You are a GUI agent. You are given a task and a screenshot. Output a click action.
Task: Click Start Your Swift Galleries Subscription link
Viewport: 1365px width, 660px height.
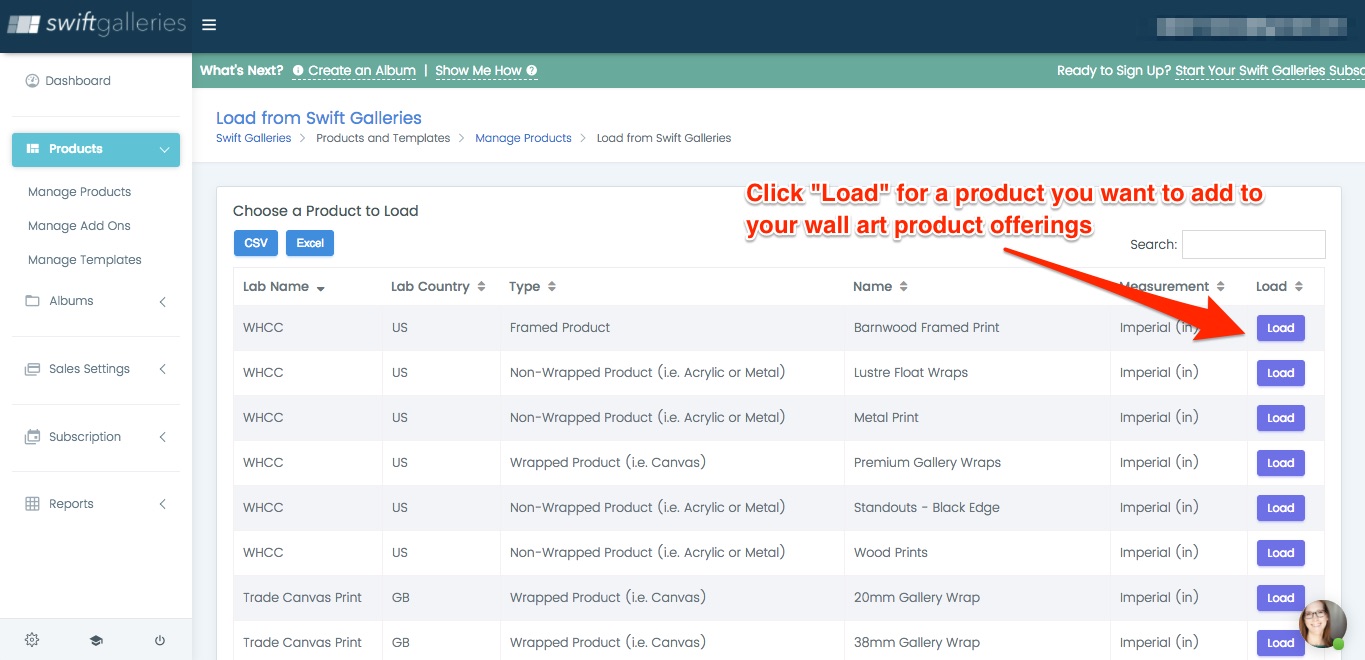point(1270,71)
